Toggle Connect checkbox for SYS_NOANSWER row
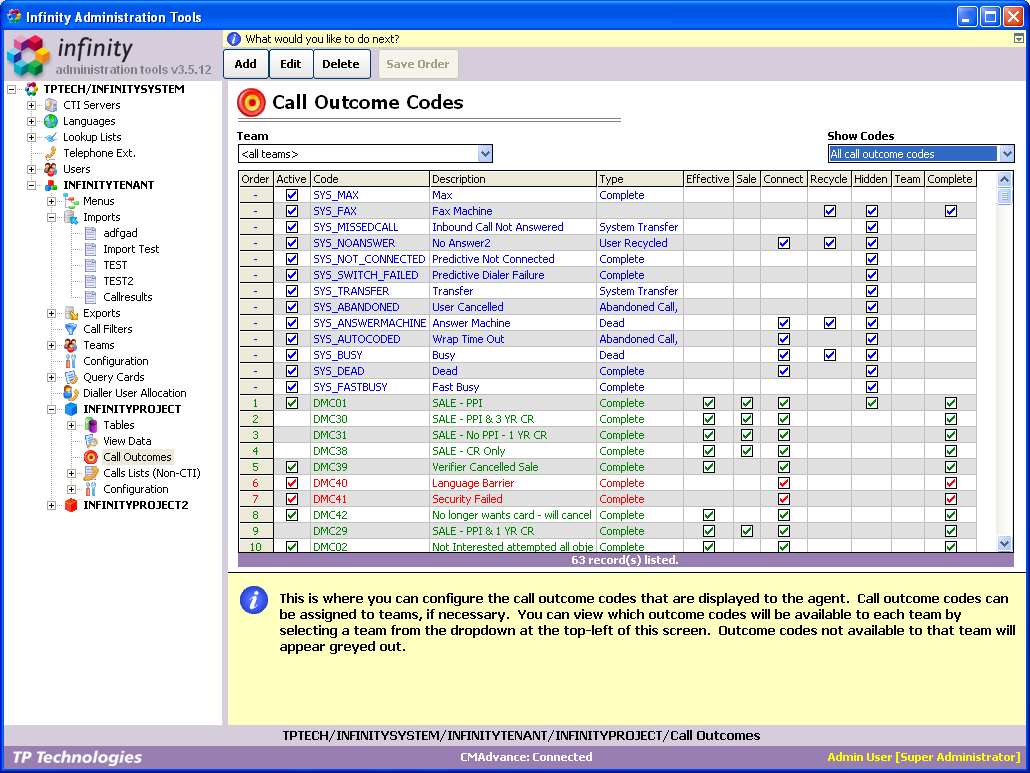 pyautogui.click(x=784, y=243)
